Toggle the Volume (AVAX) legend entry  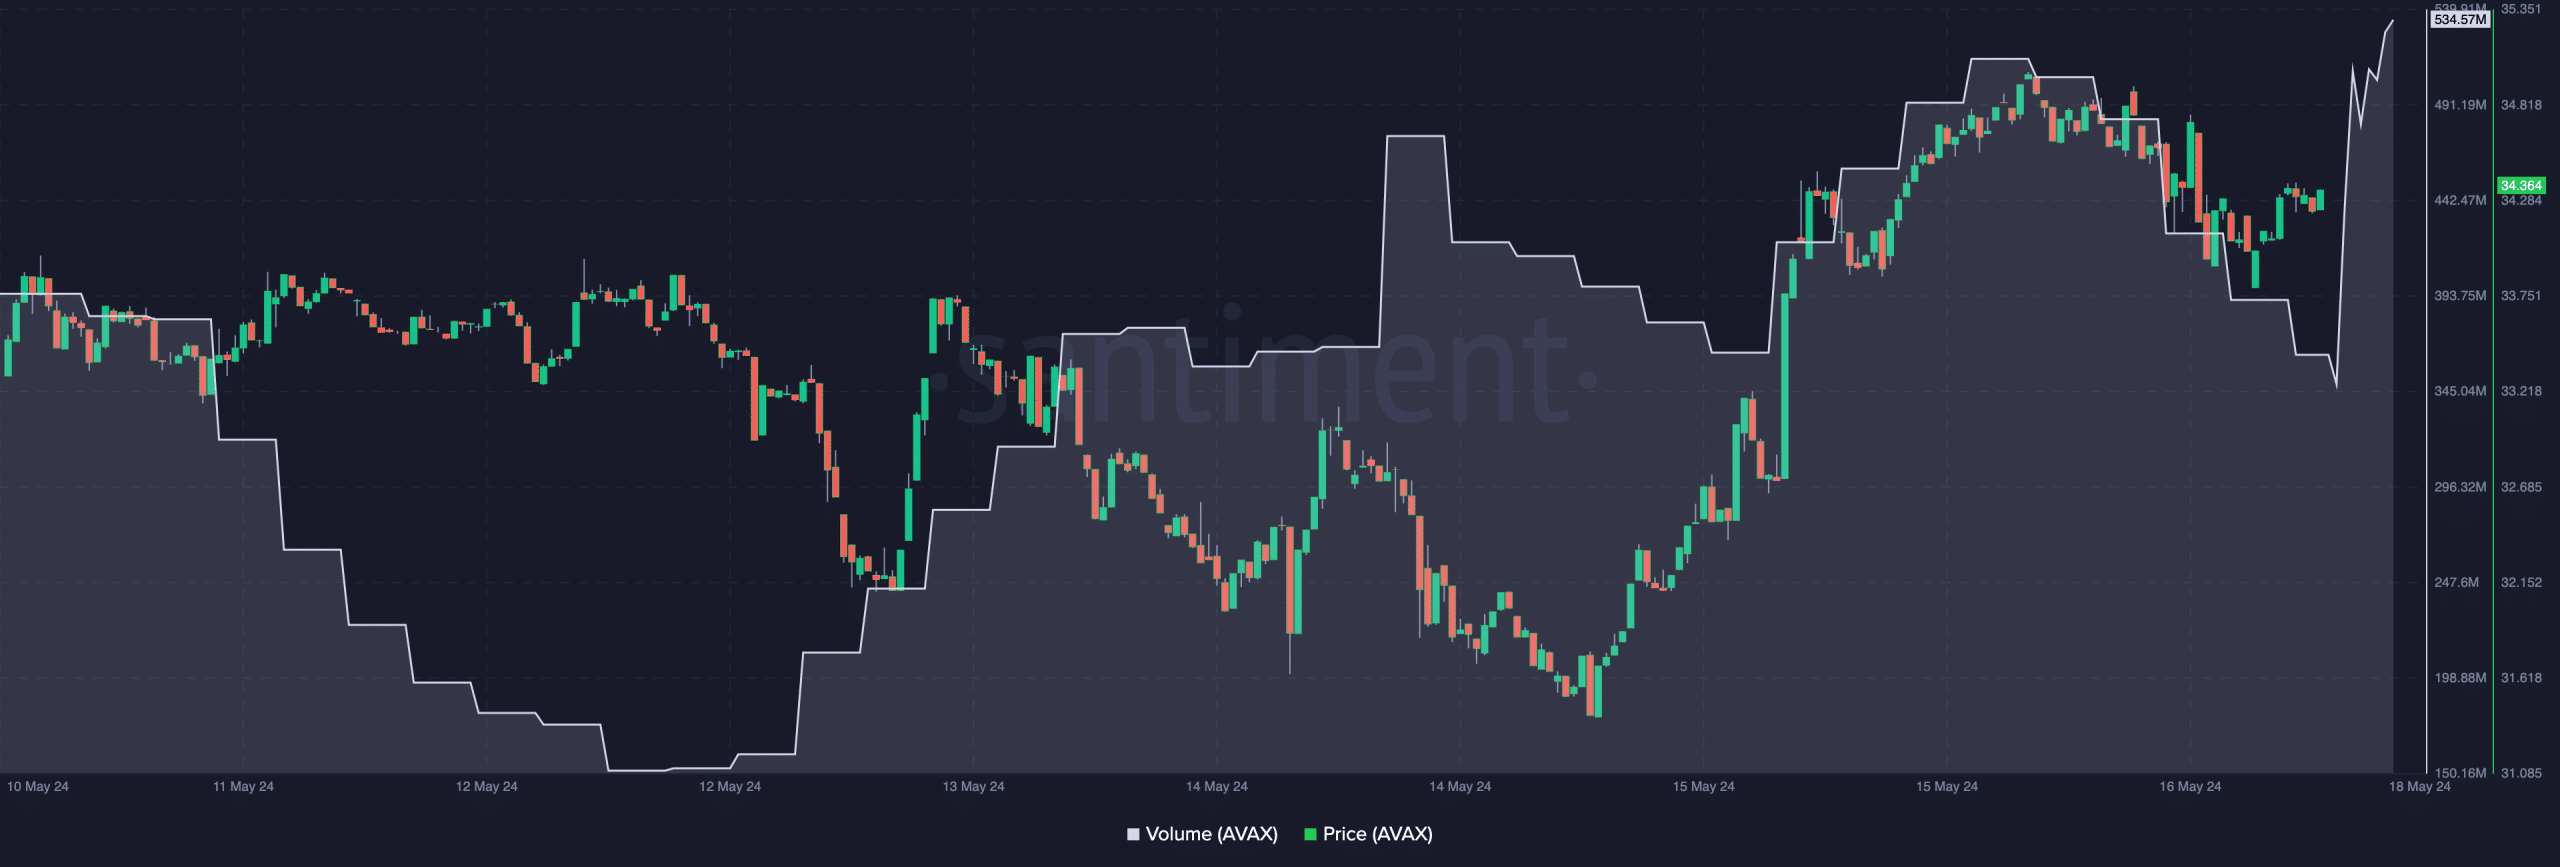1202,834
